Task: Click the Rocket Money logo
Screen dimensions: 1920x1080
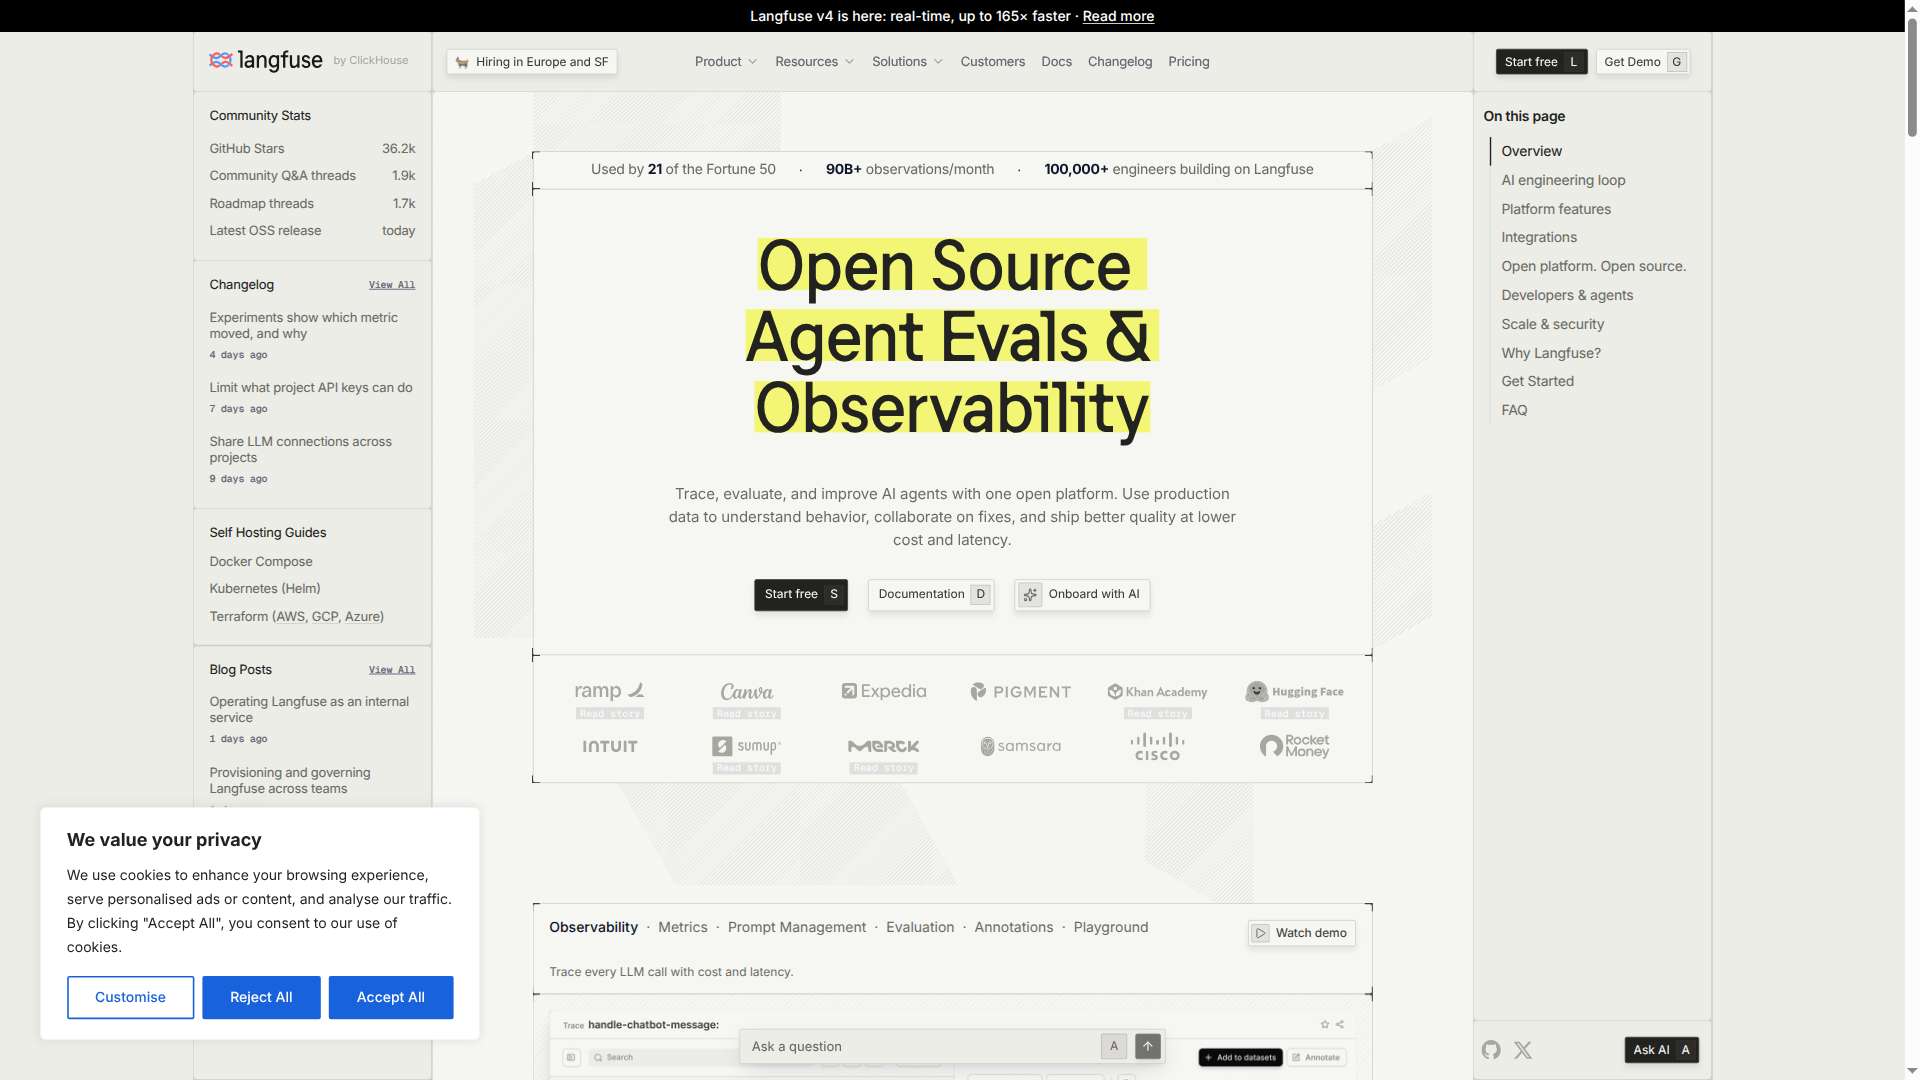Action: tap(1294, 746)
